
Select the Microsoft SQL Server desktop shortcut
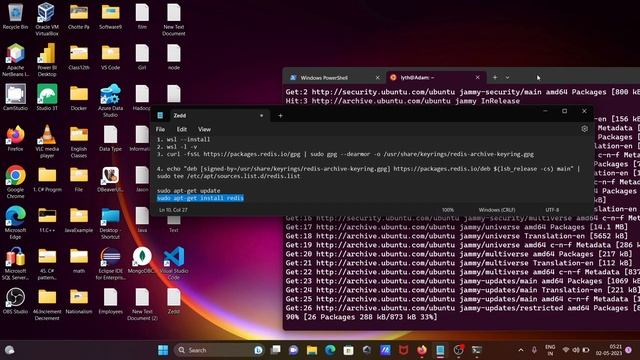pos(16,263)
